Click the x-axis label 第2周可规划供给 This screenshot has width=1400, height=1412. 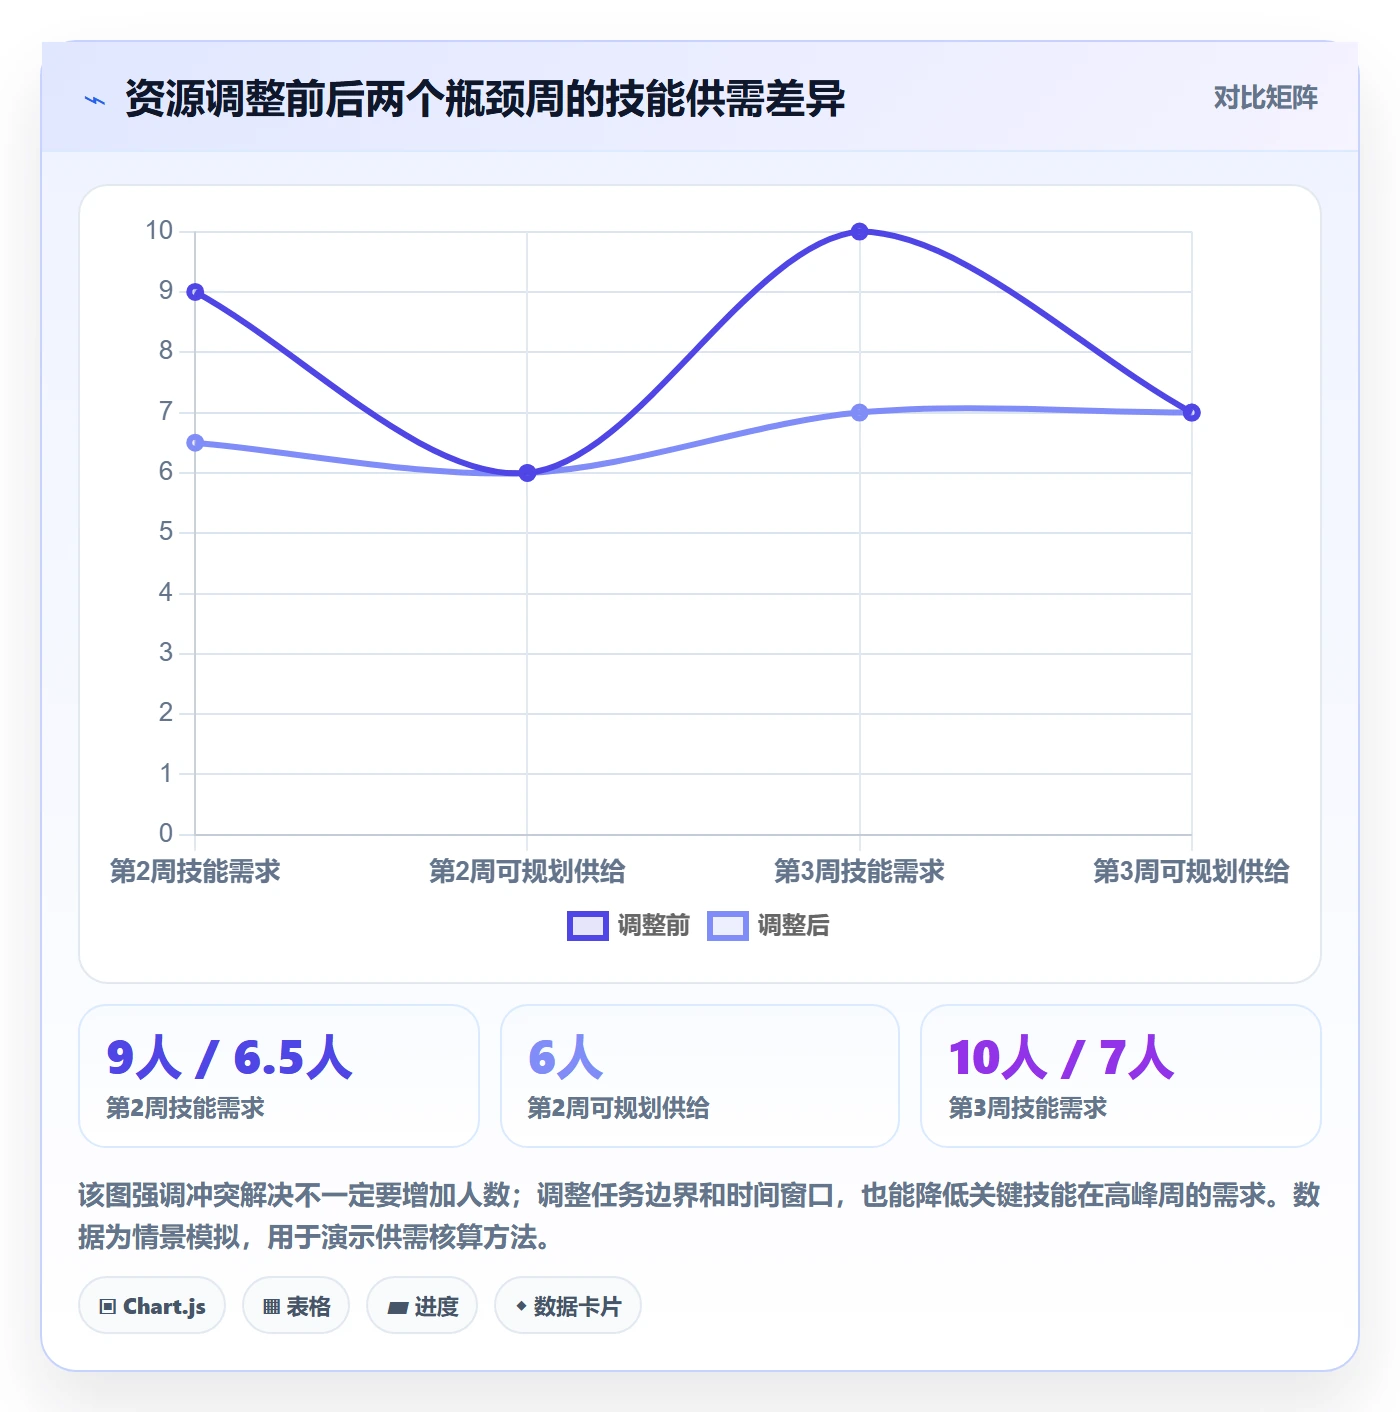(x=527, y=871)
